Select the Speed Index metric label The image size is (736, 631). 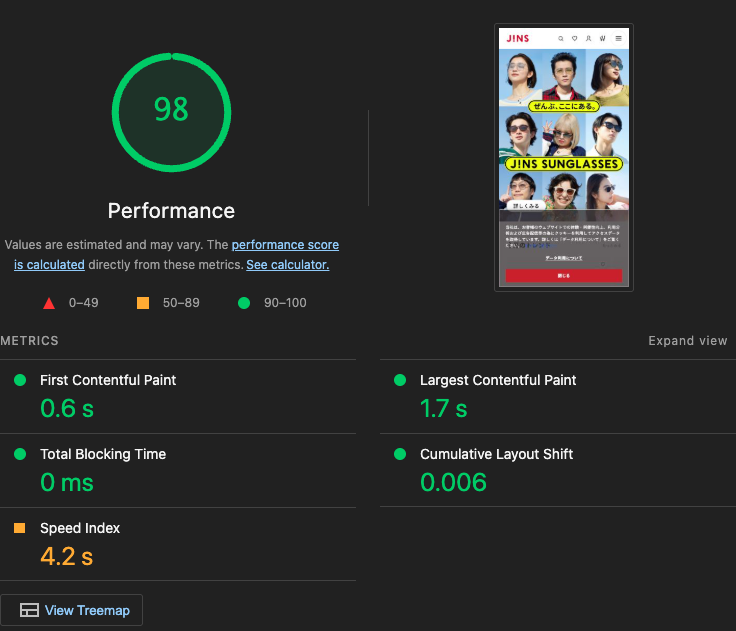coord(80,528)
